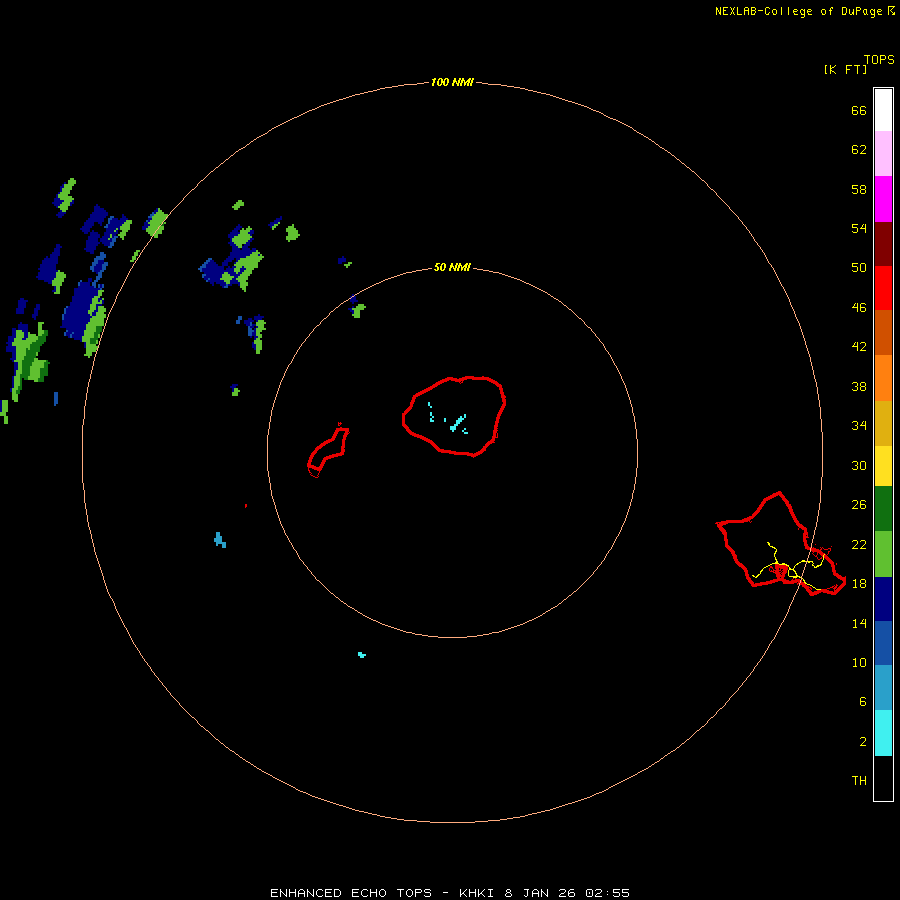Click the light blue echo southwest of center
This screenshot has width=900, height=900.
pyautogui.click(x=220, y=540)
